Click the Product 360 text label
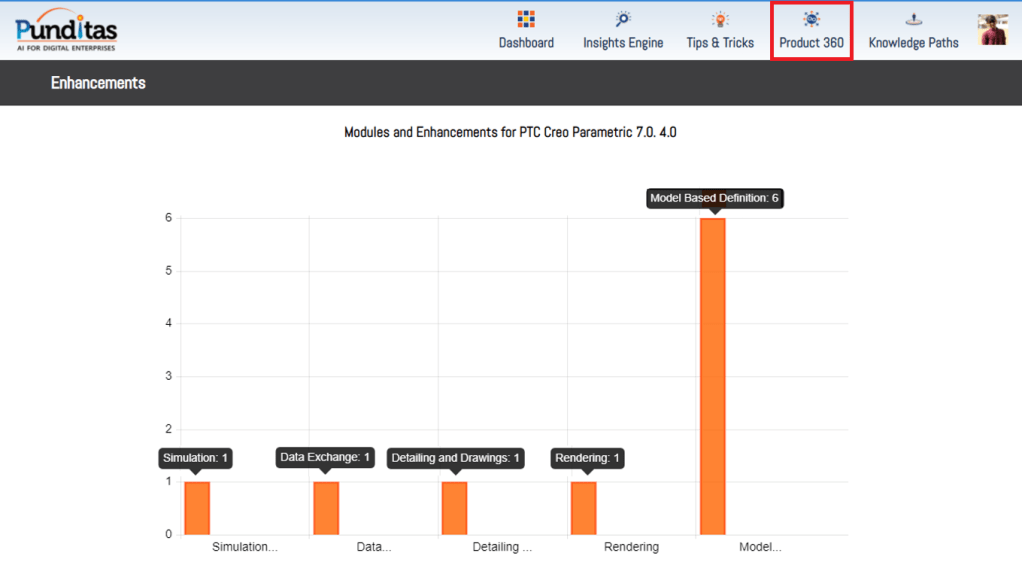 tap(811, 43)
